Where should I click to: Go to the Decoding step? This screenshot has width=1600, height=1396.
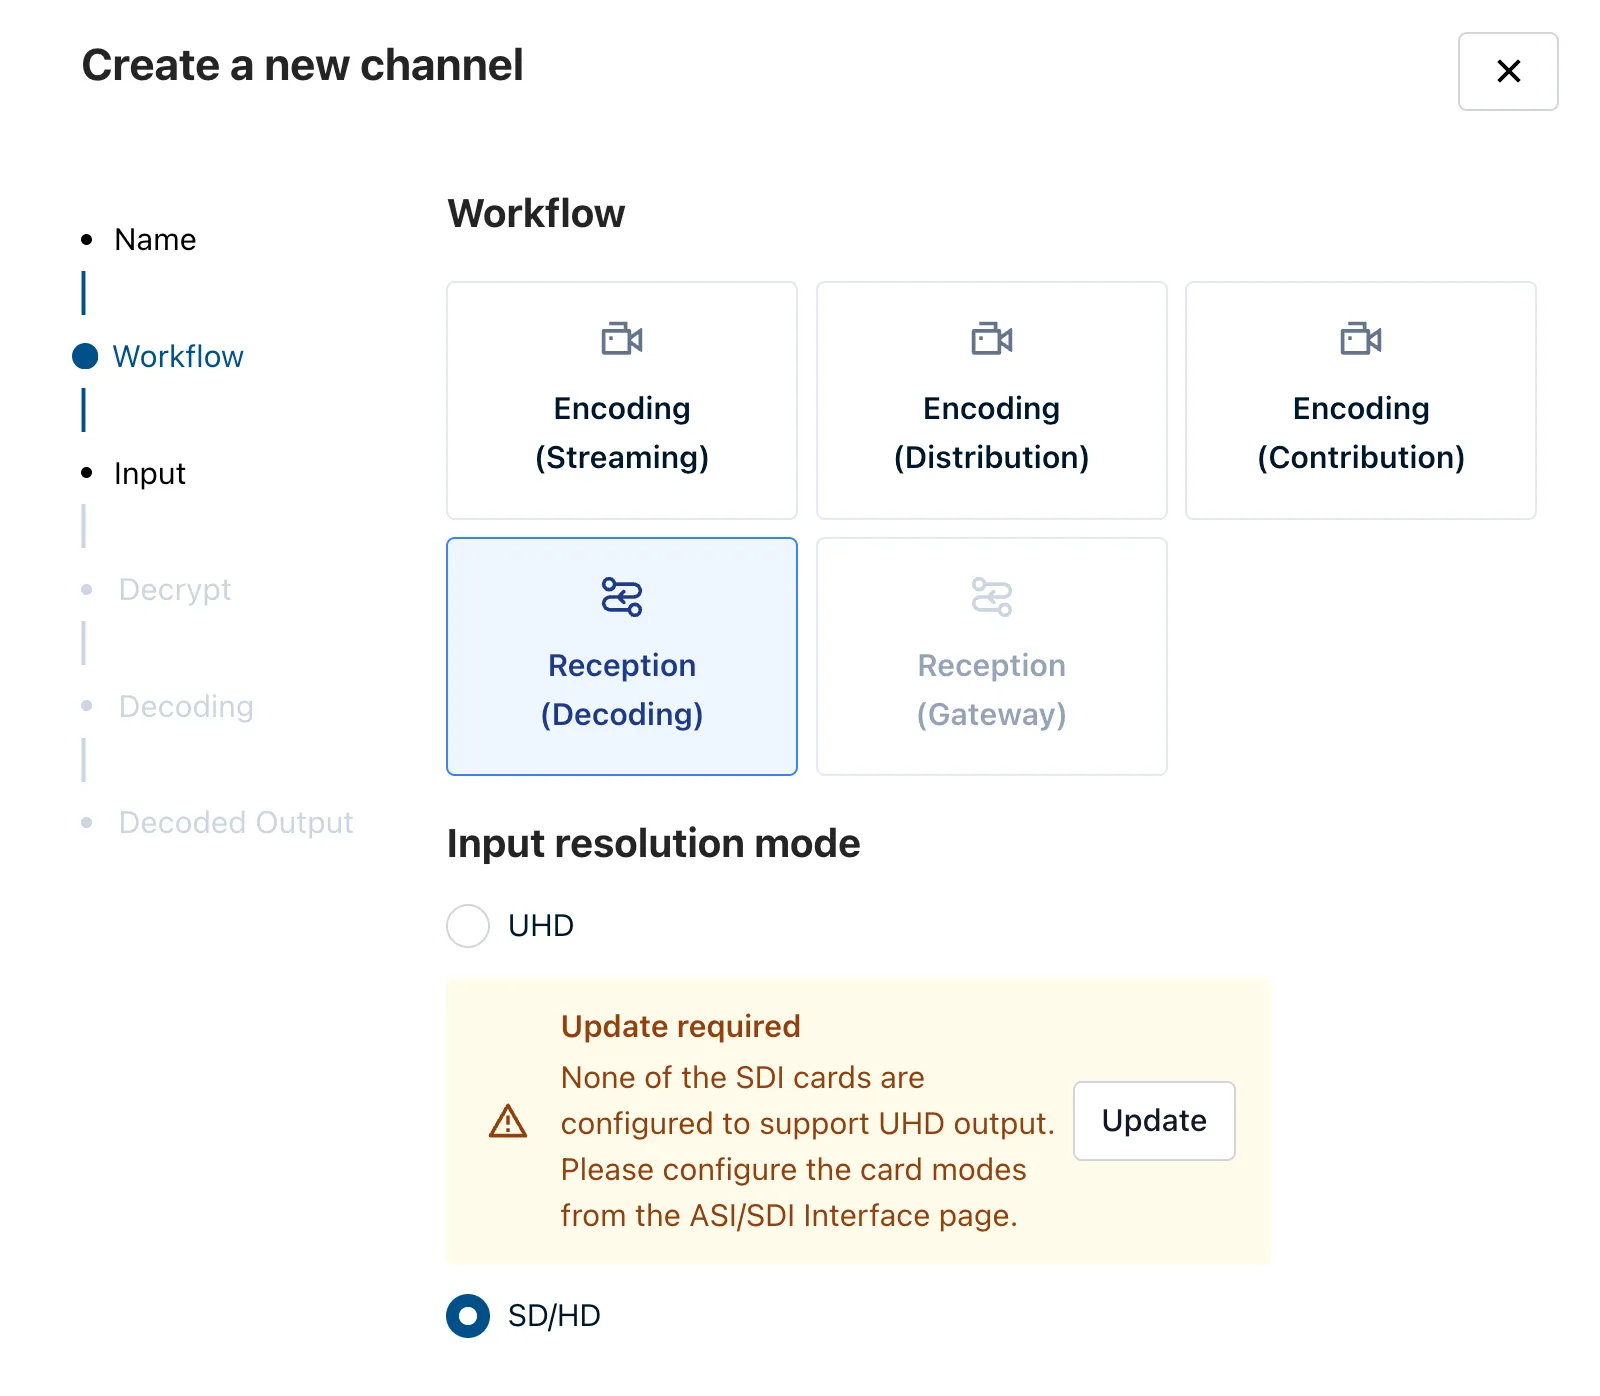point(186,707)
